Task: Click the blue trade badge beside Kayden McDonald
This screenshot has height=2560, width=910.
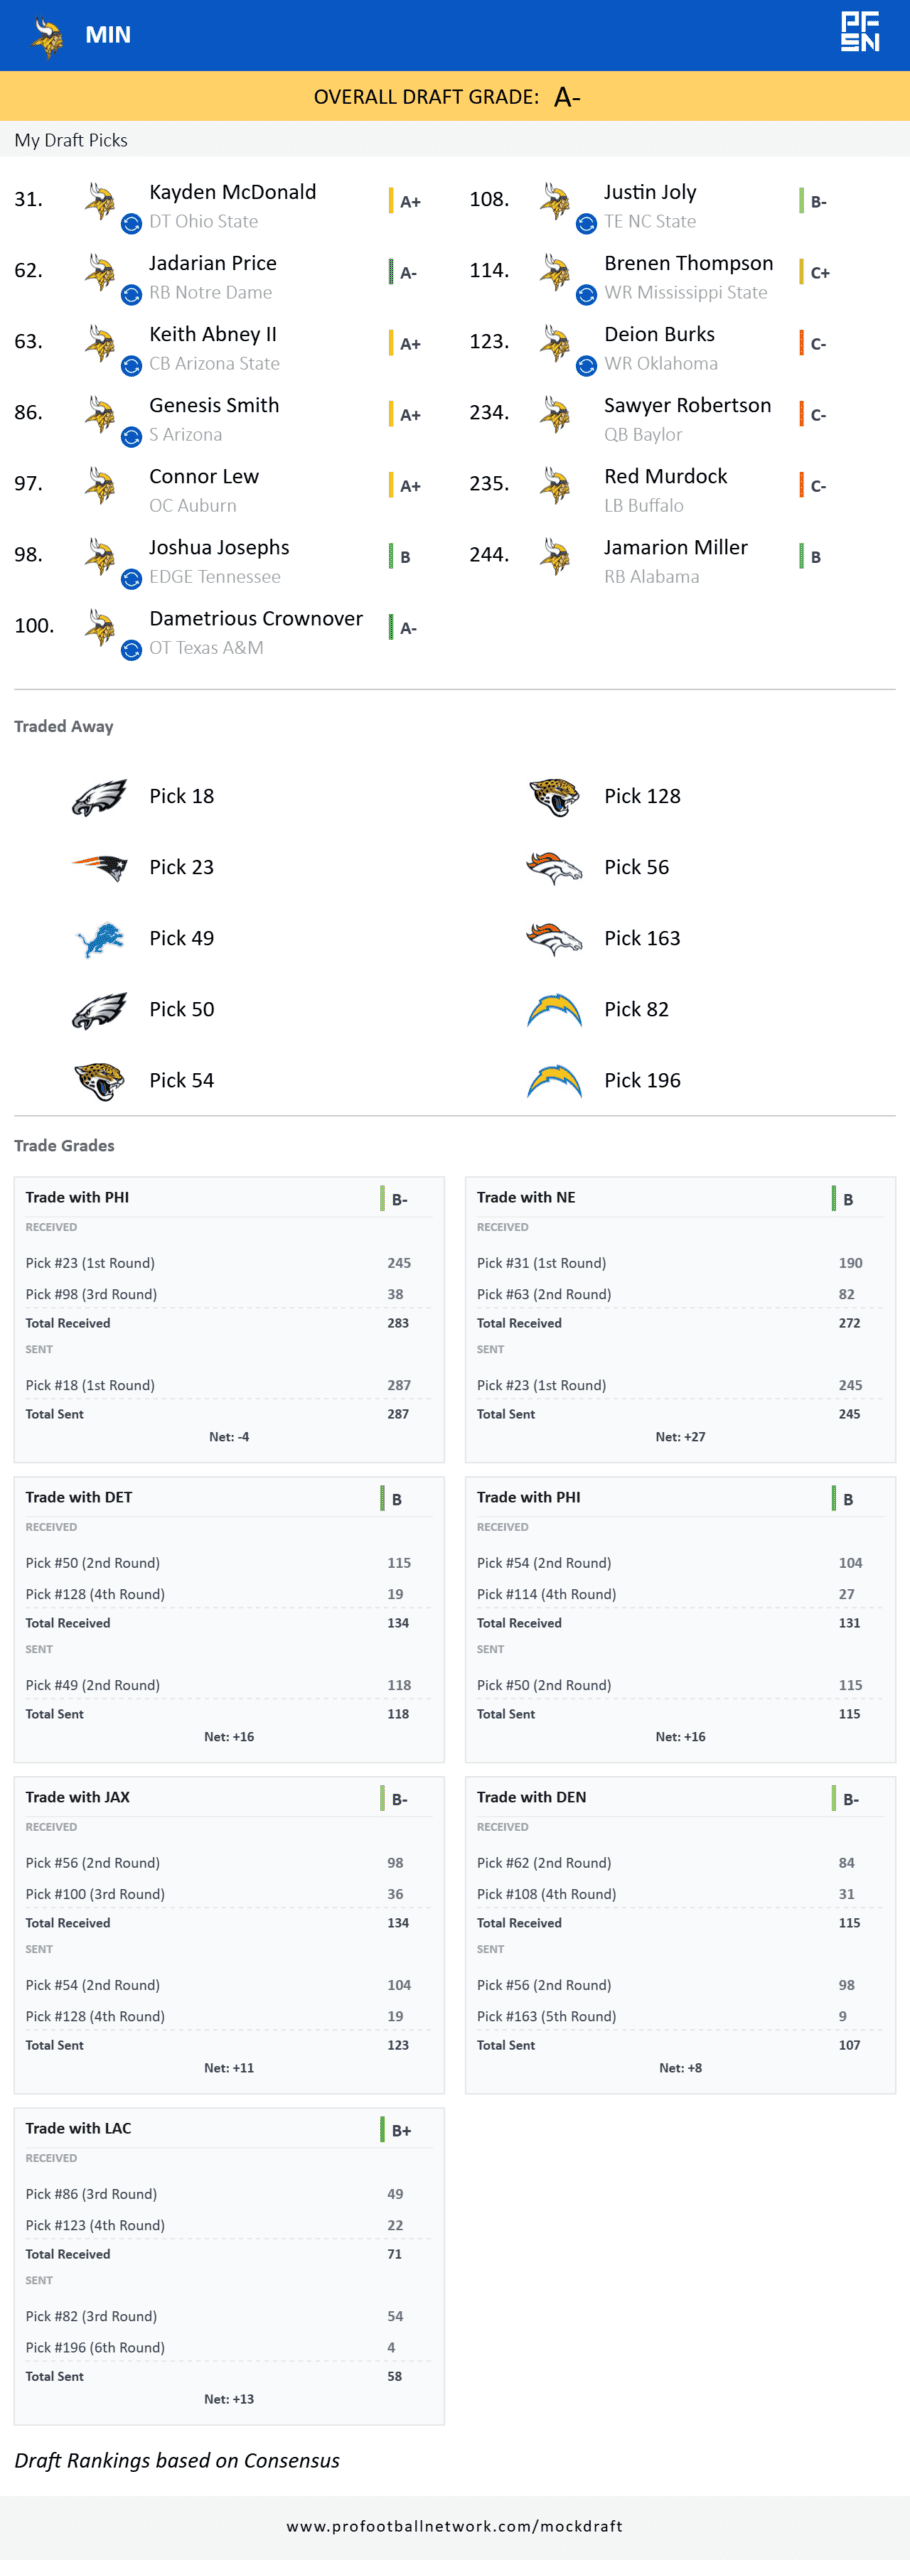Action: 131,224
